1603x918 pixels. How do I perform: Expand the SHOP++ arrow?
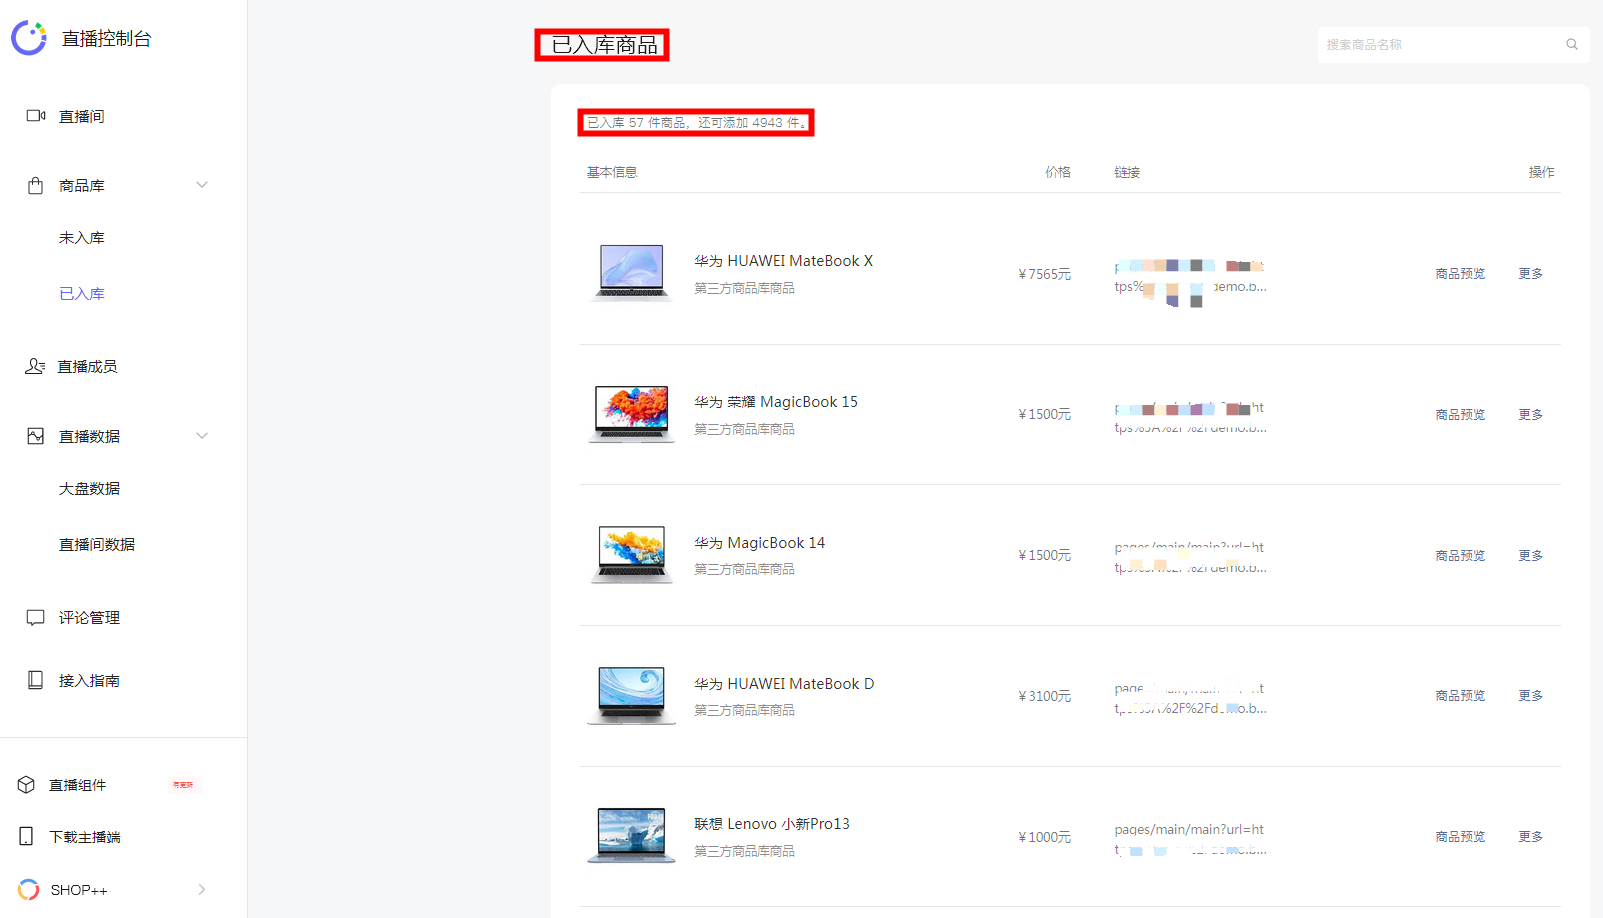tap(202, 889)
